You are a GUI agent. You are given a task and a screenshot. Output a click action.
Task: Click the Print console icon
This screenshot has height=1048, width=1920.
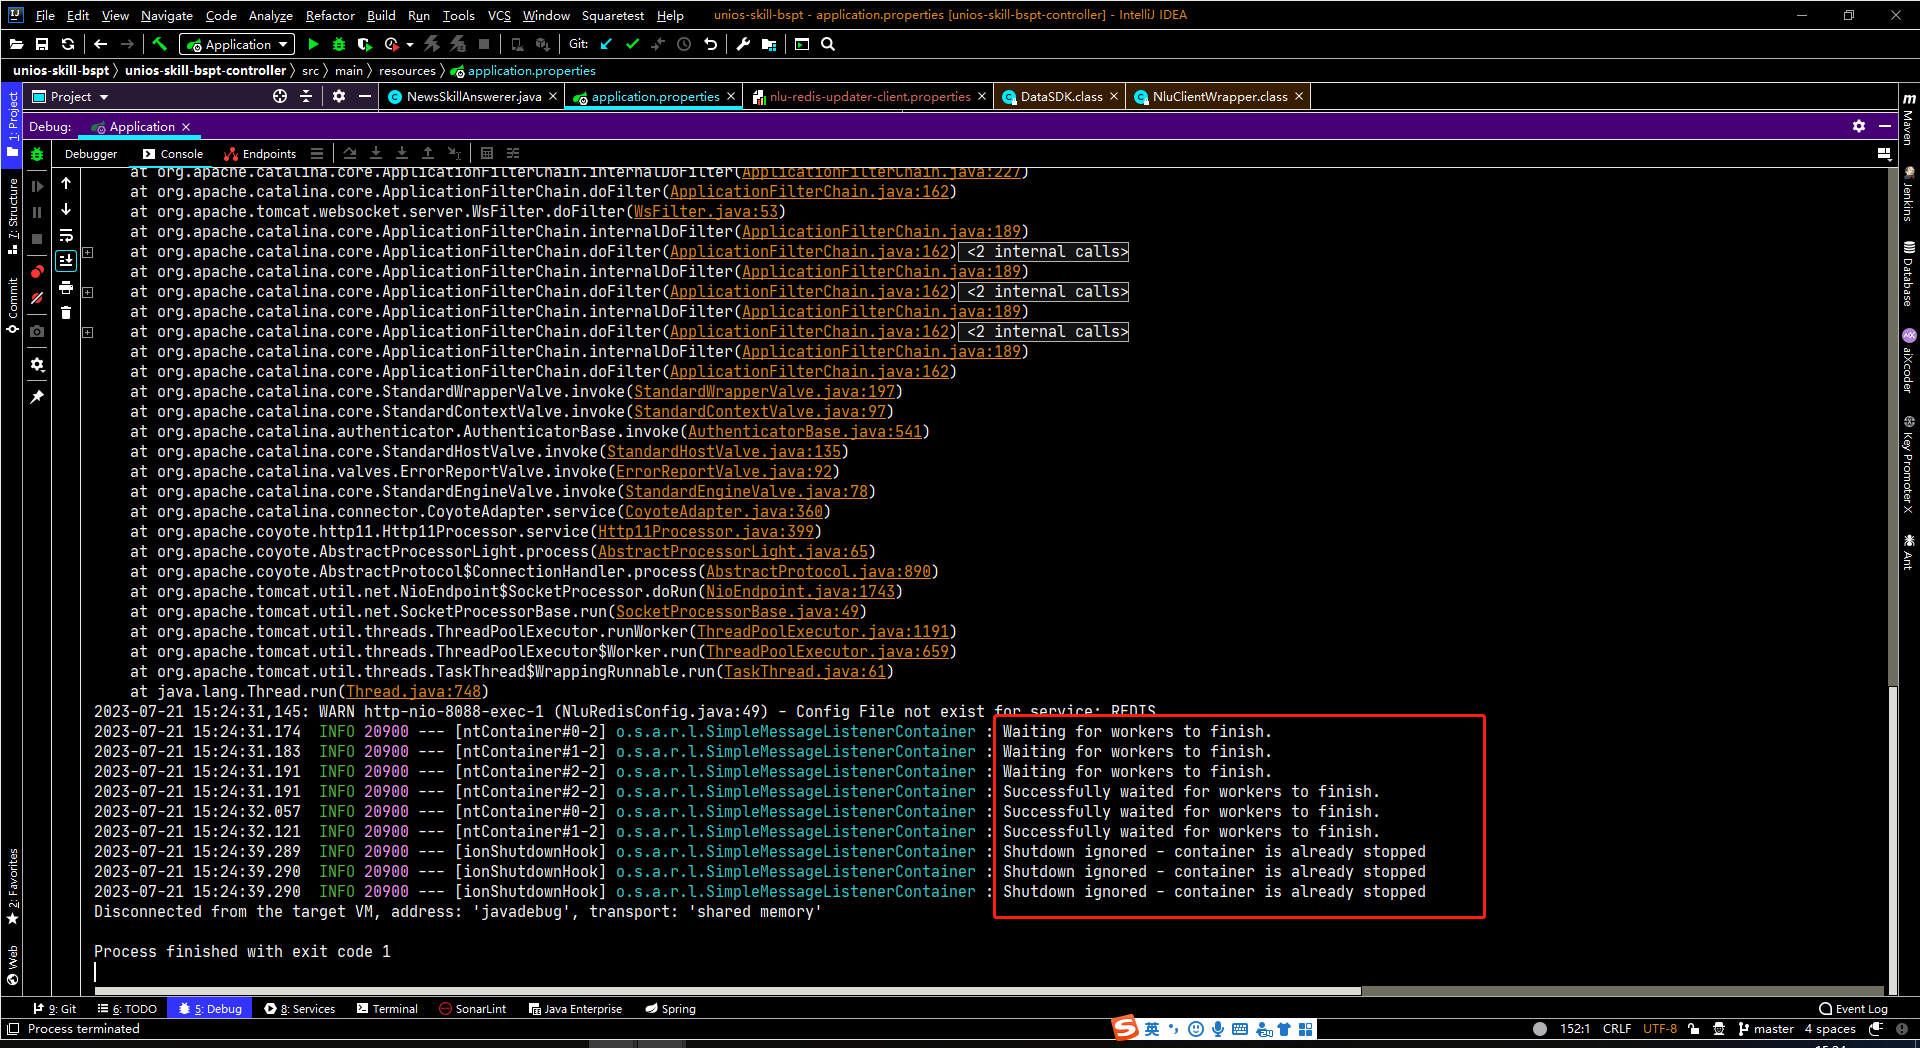coord(66,287)
